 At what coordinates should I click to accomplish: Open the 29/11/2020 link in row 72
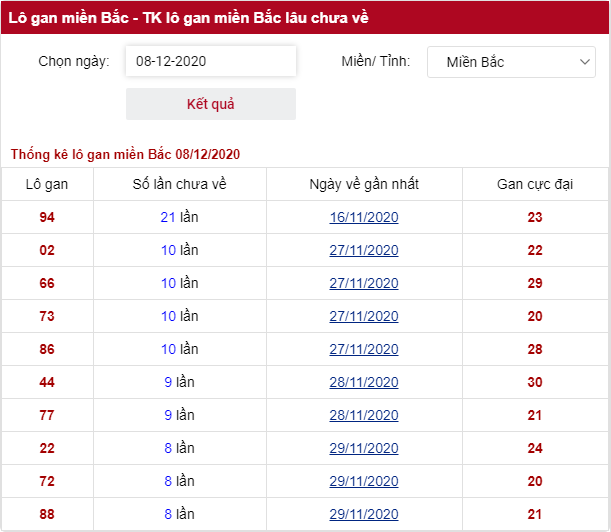[x=364, y=481]
